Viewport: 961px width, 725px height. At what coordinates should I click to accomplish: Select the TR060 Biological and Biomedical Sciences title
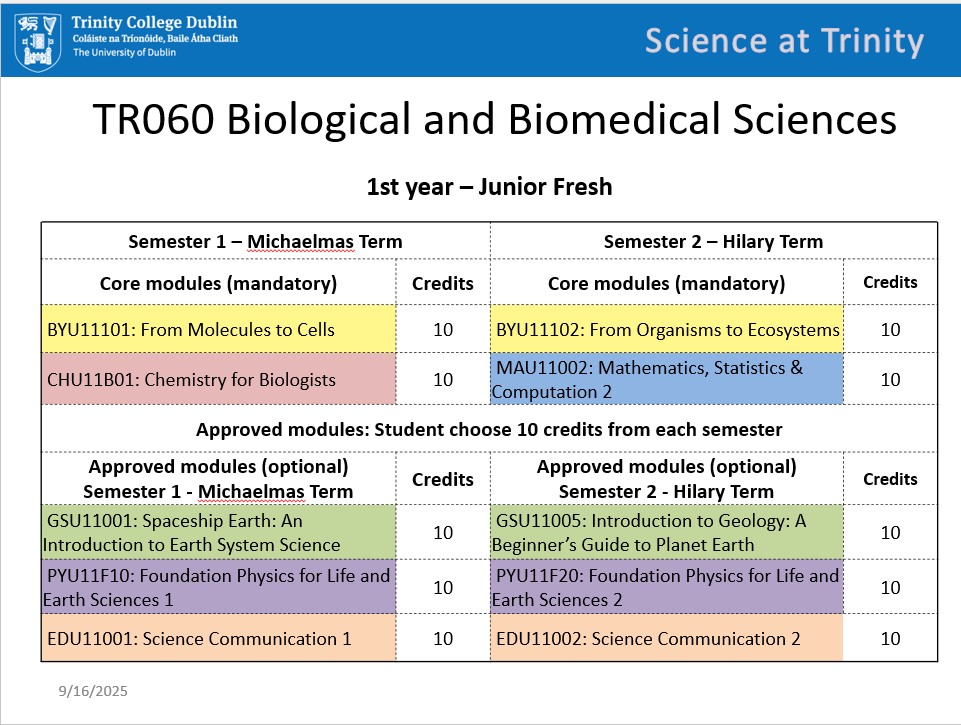[494, 121]
